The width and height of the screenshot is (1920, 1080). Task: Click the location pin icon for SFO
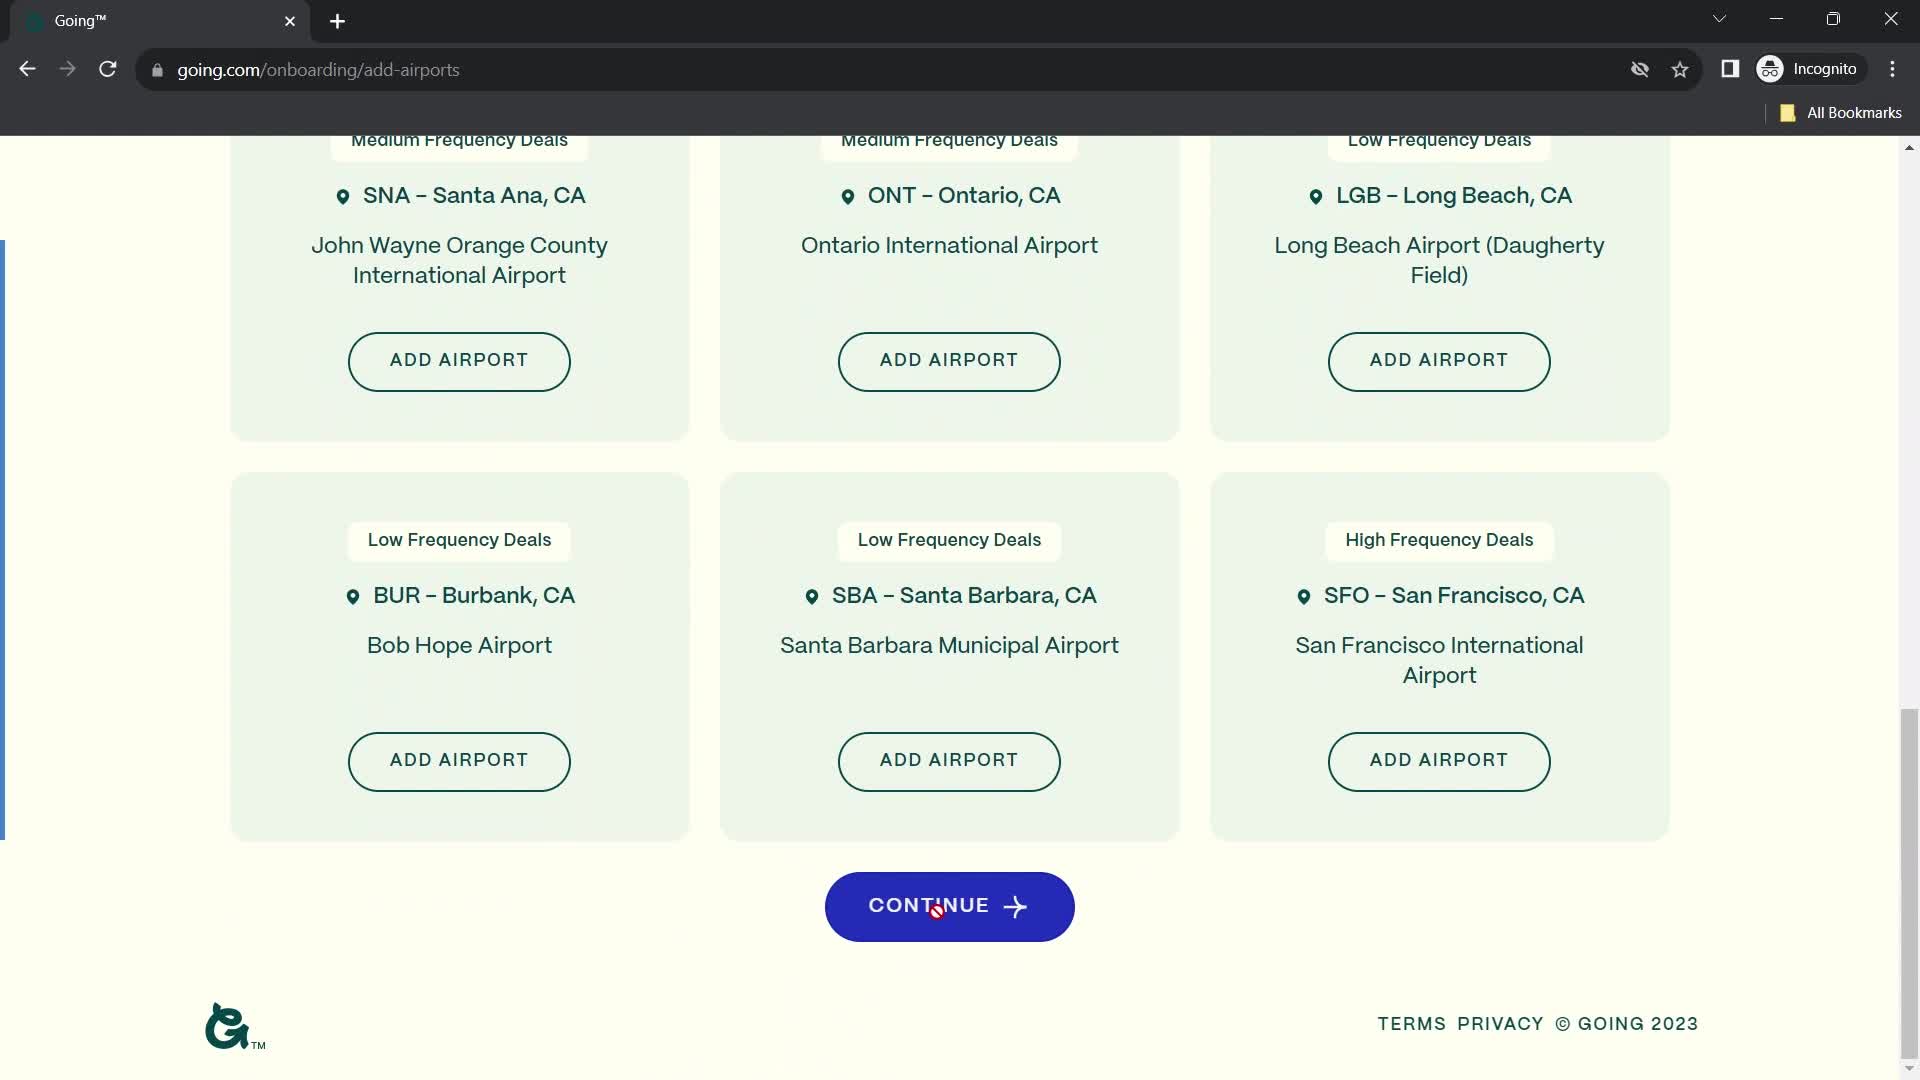coord(1303,595)
